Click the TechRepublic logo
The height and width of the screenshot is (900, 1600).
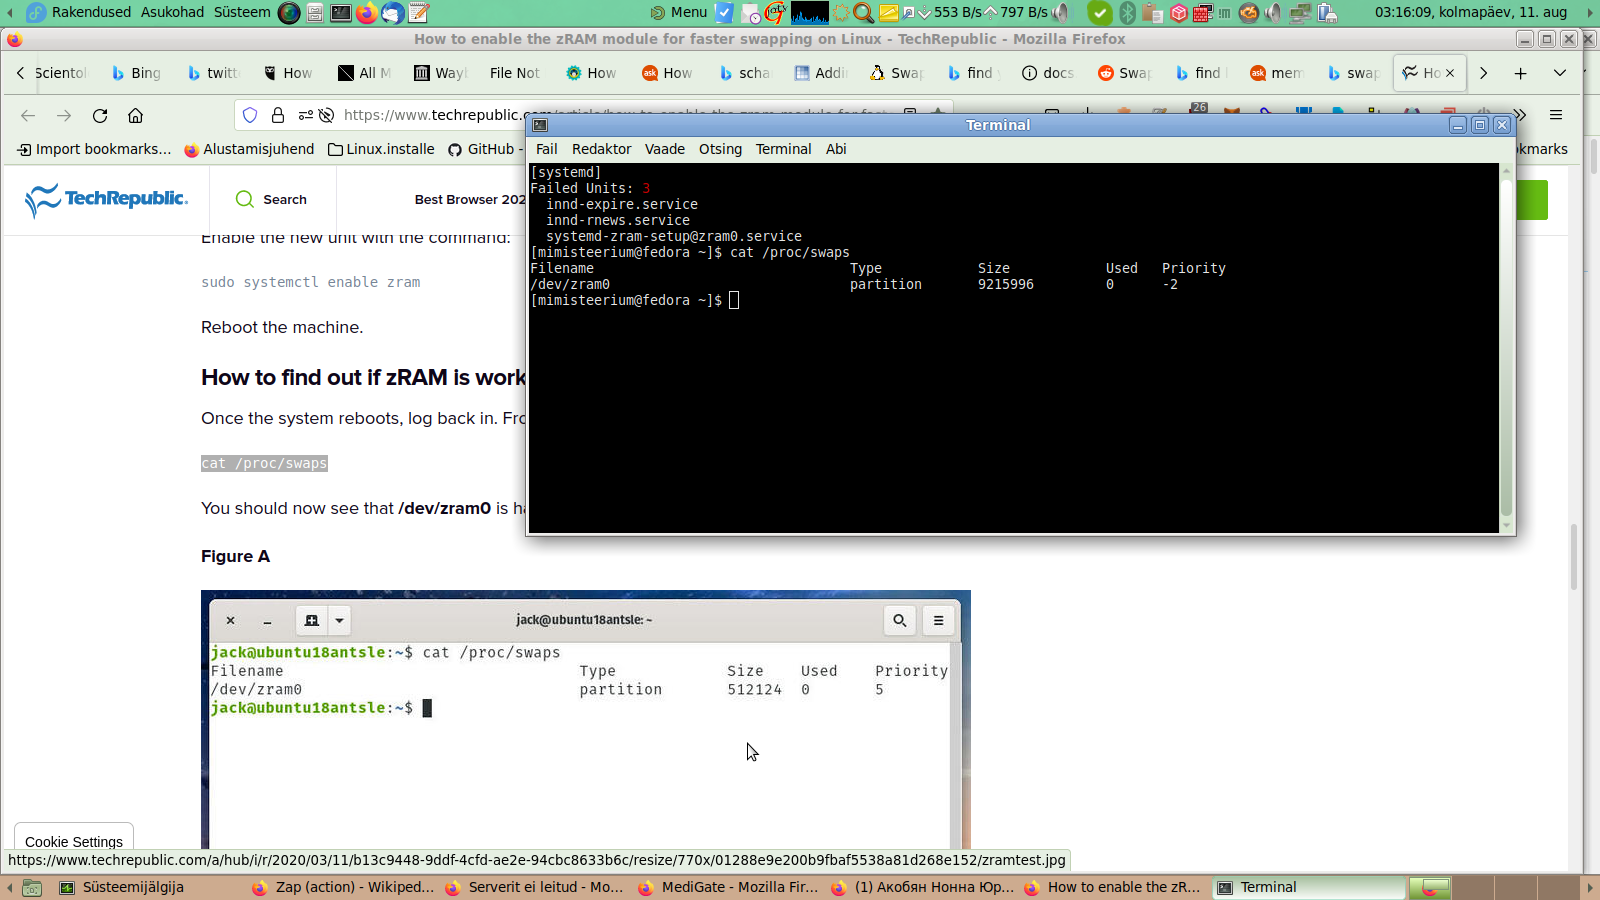click(106, 200)
